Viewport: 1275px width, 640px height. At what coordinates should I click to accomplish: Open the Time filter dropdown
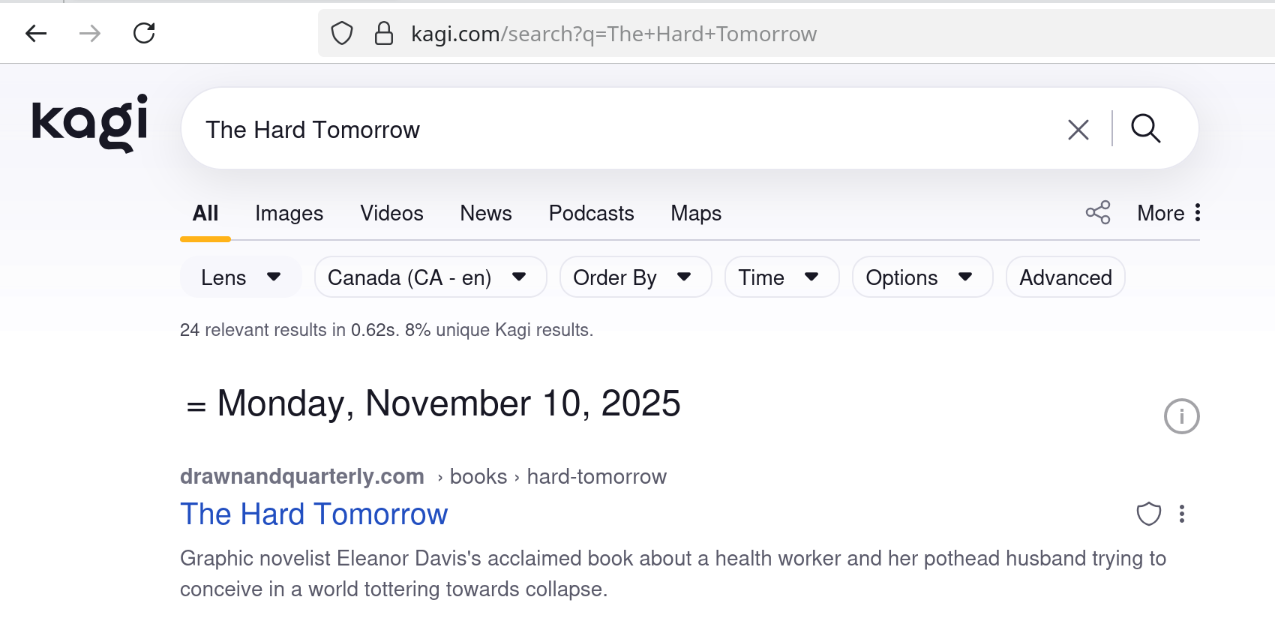tap(779, 278)
